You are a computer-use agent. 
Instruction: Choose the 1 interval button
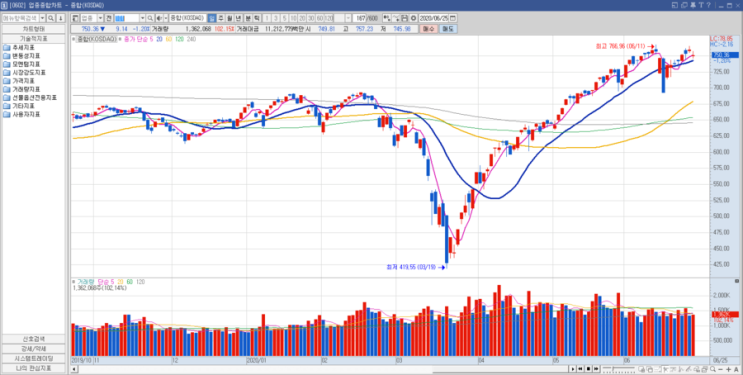(266, 18)
